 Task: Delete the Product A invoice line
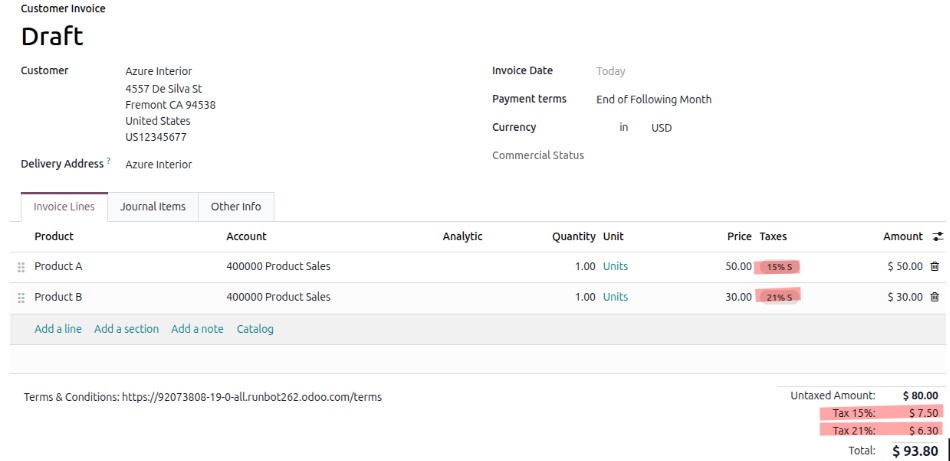coord(934,267)
